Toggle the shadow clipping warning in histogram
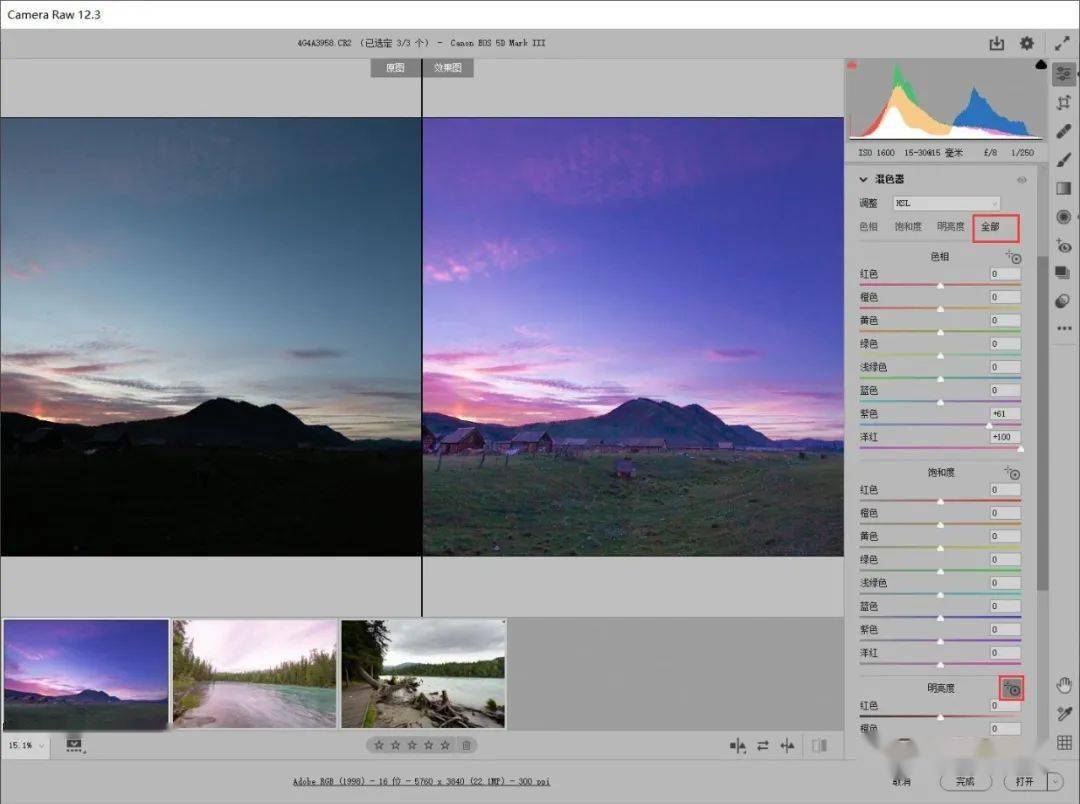1080x804 pixels. point(852,65)
